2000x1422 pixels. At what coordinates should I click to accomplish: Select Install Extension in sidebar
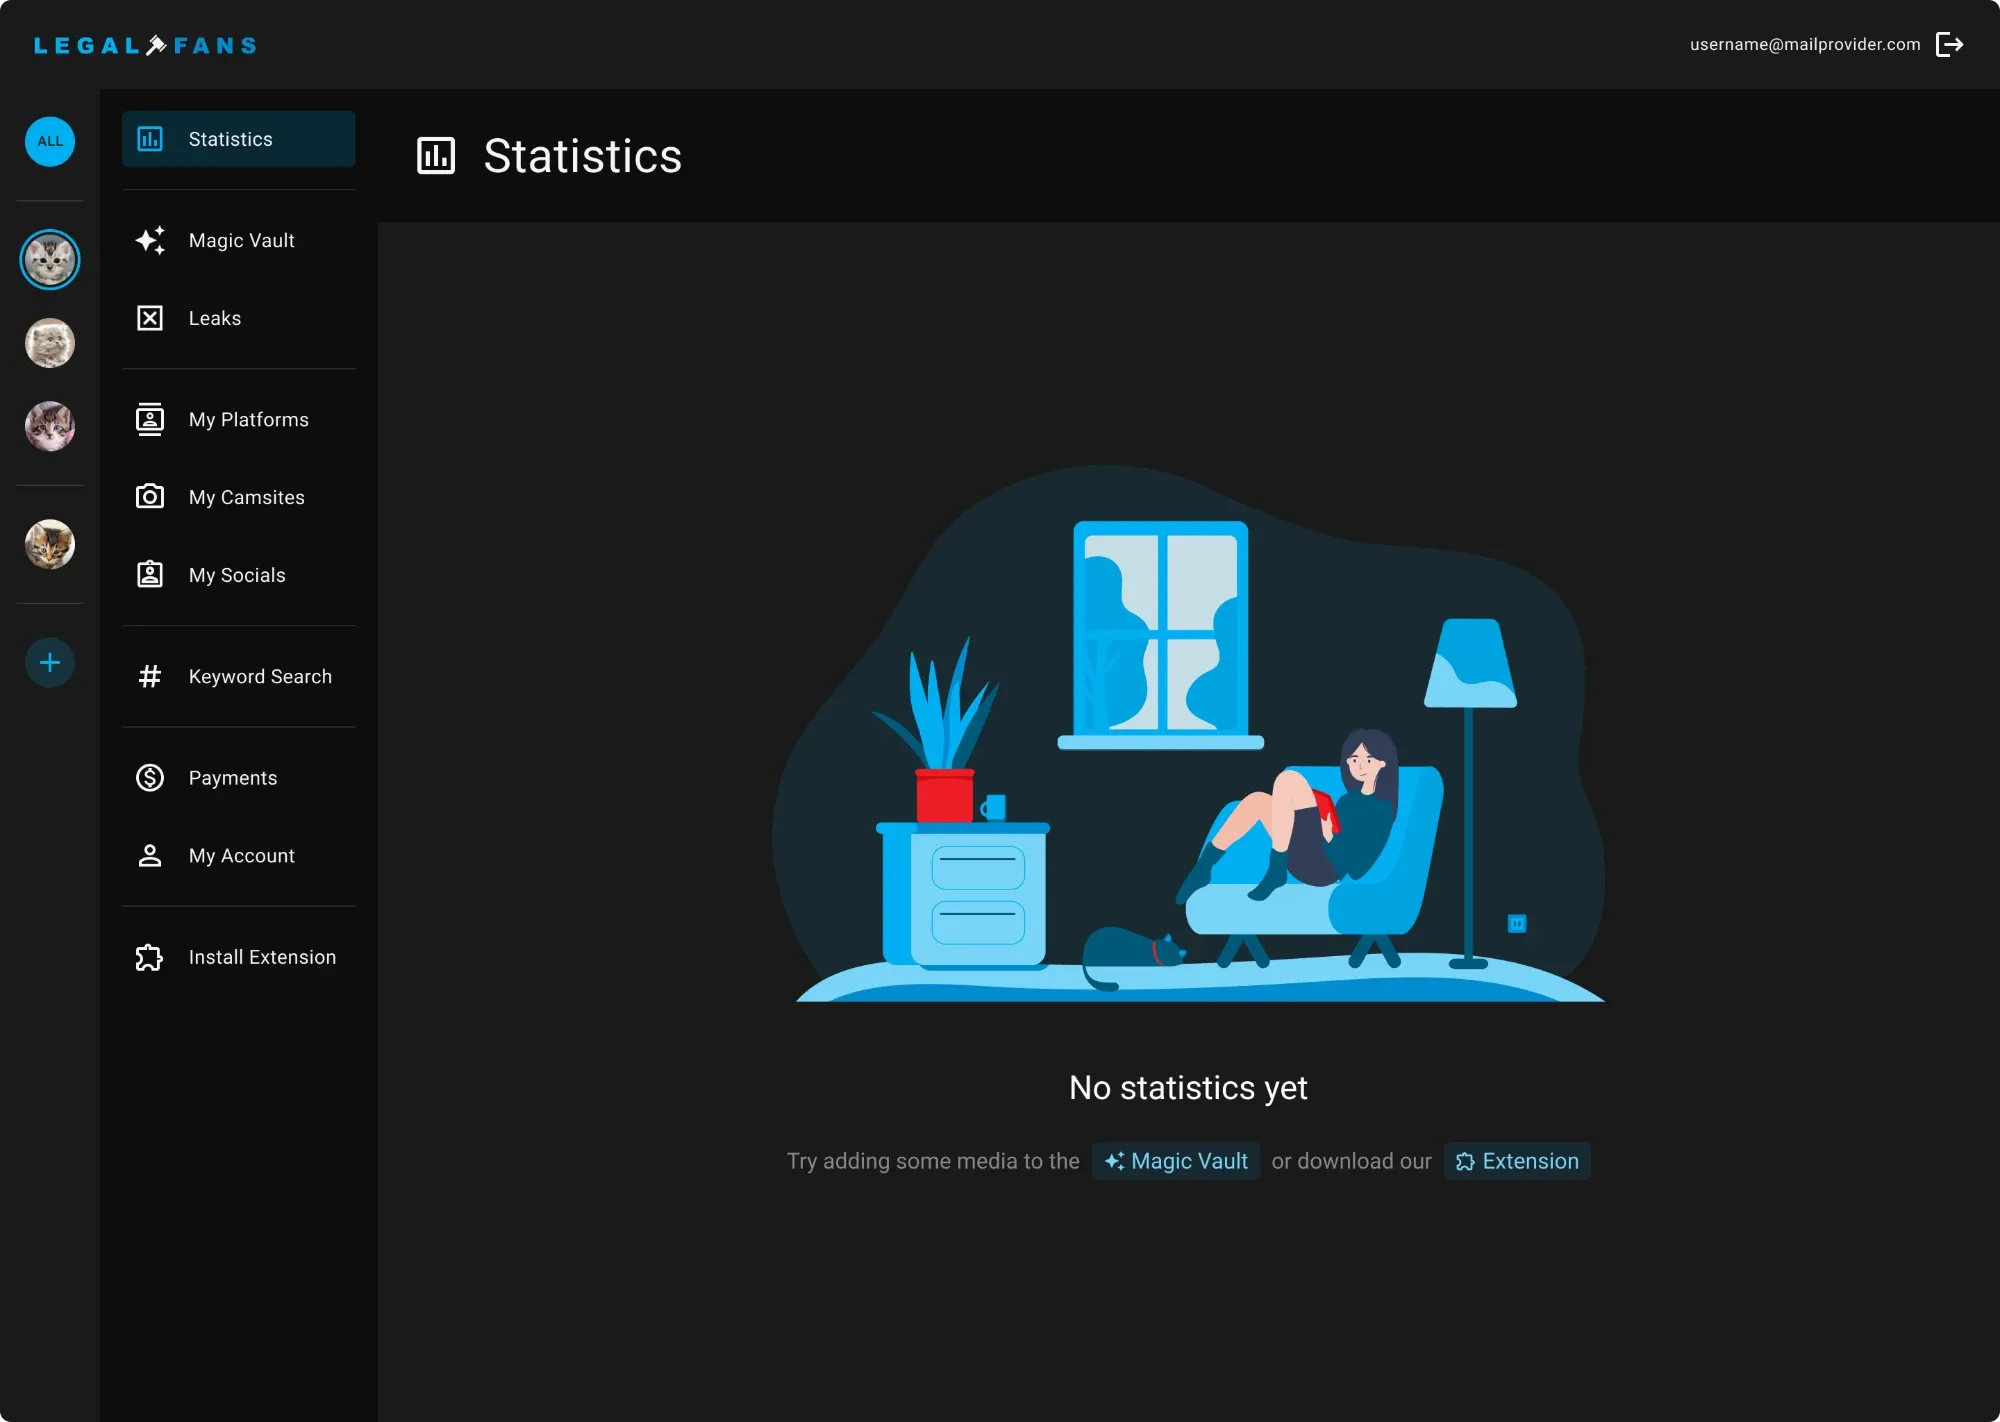[238, 957]
